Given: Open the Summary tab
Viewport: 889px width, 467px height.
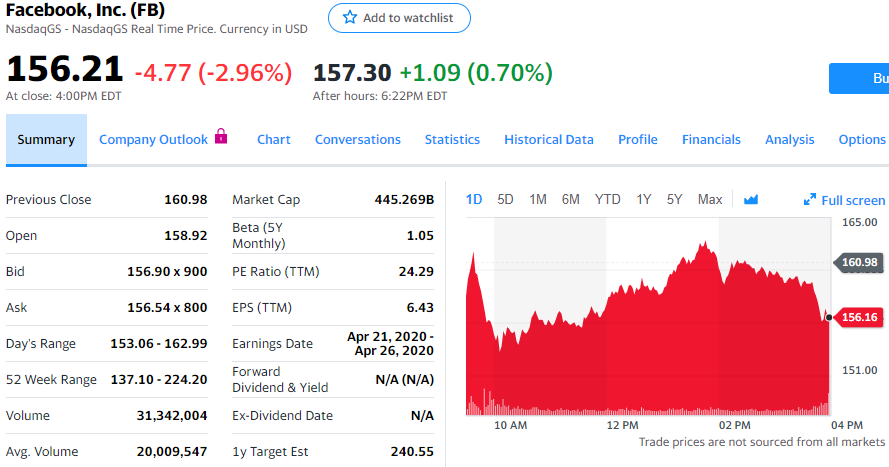Looking at the screenshot, I should point(46,140).
